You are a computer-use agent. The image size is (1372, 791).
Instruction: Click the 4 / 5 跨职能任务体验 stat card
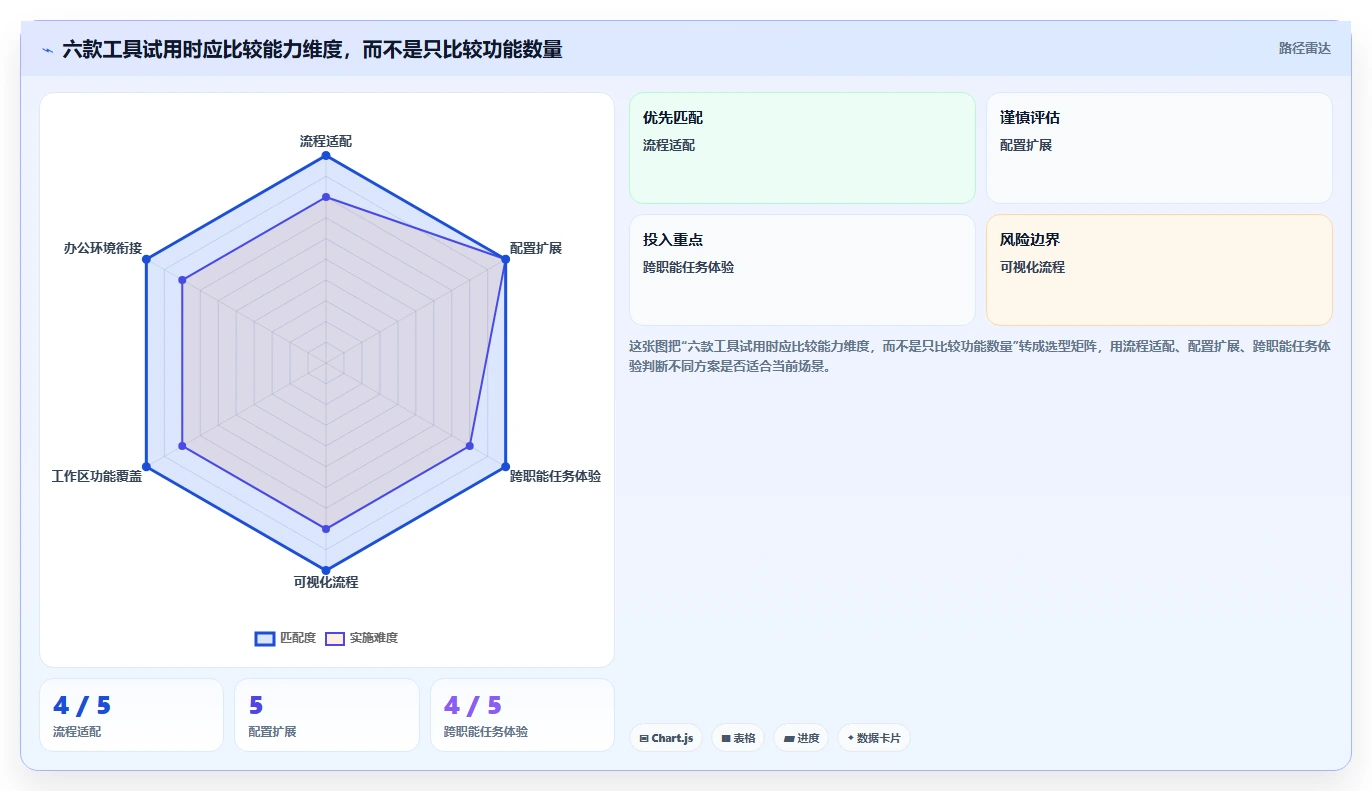pyautogui.click(x=522, y=715)
